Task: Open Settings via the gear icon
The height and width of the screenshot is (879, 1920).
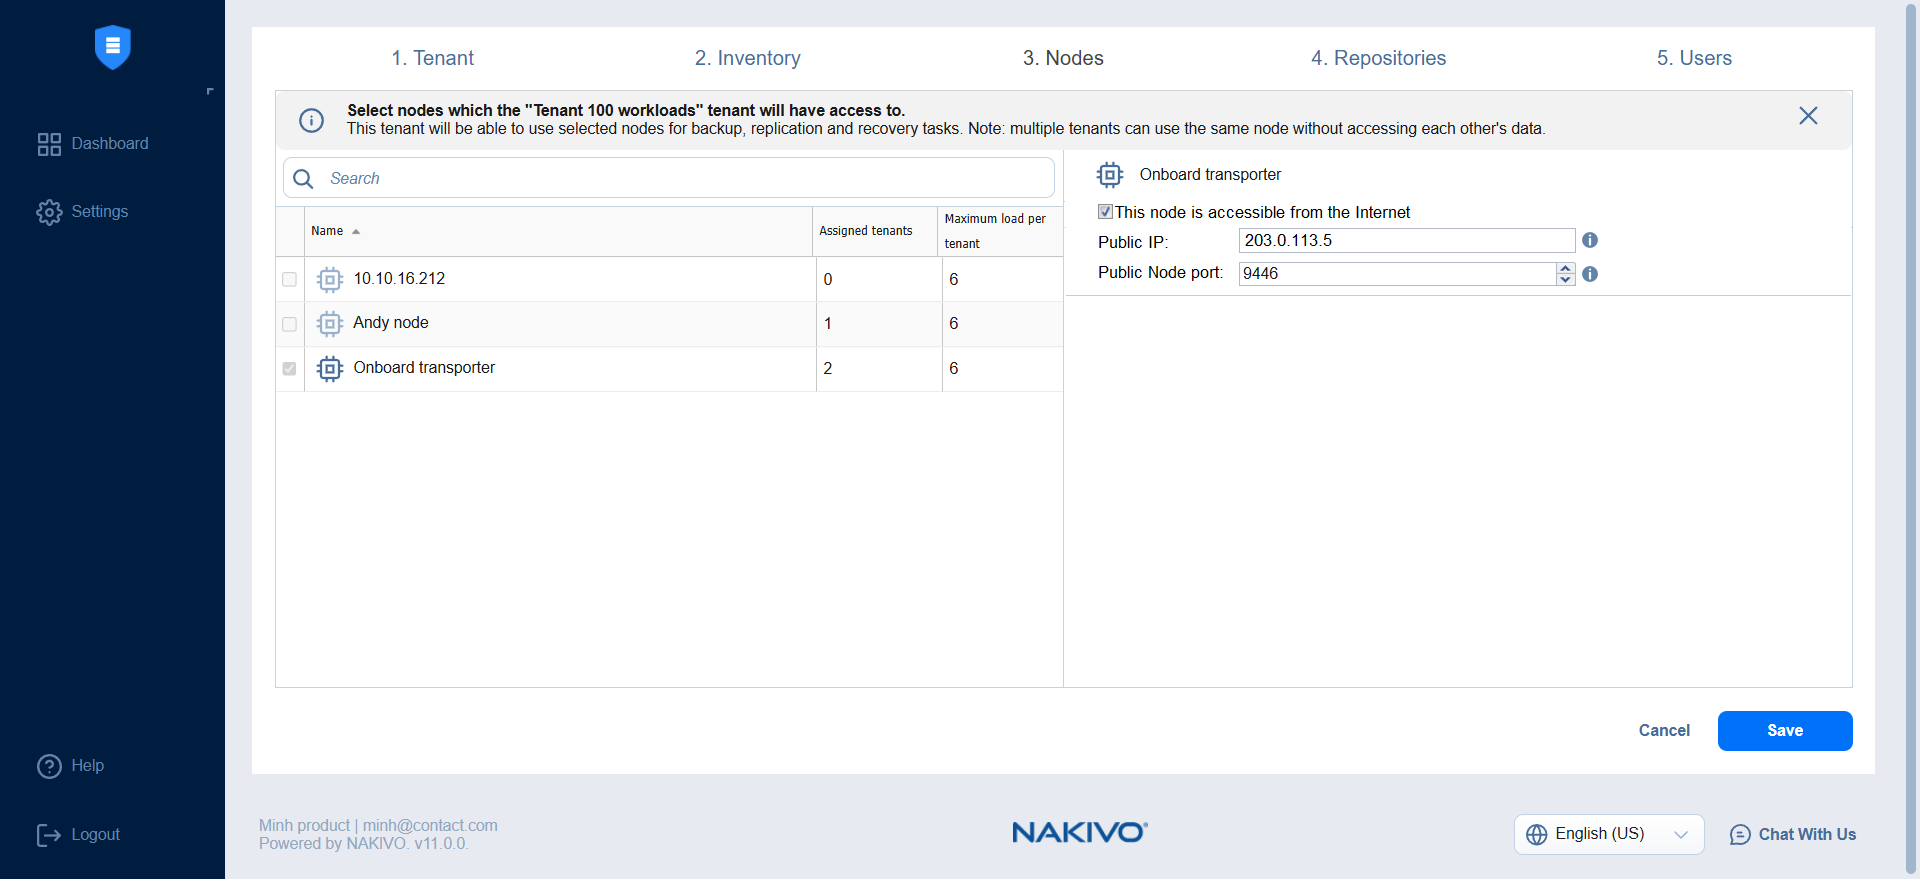Action: [49, 212]
